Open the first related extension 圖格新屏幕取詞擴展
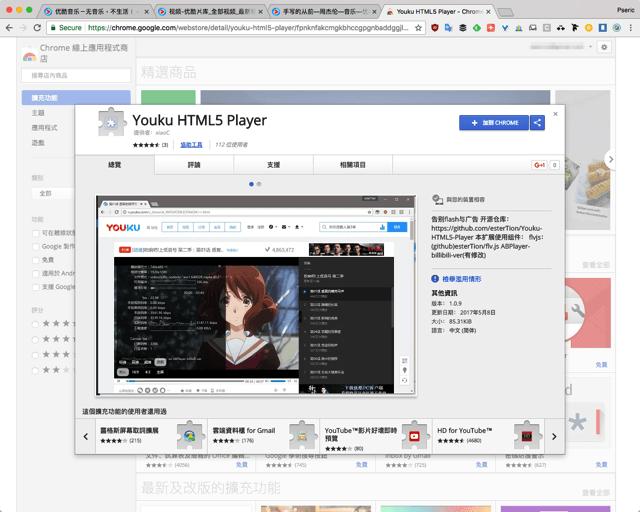 pos(151,436)
